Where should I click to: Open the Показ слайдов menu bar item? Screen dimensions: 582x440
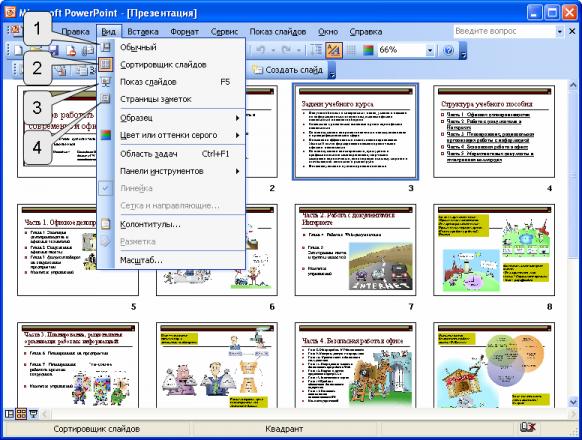278,32
